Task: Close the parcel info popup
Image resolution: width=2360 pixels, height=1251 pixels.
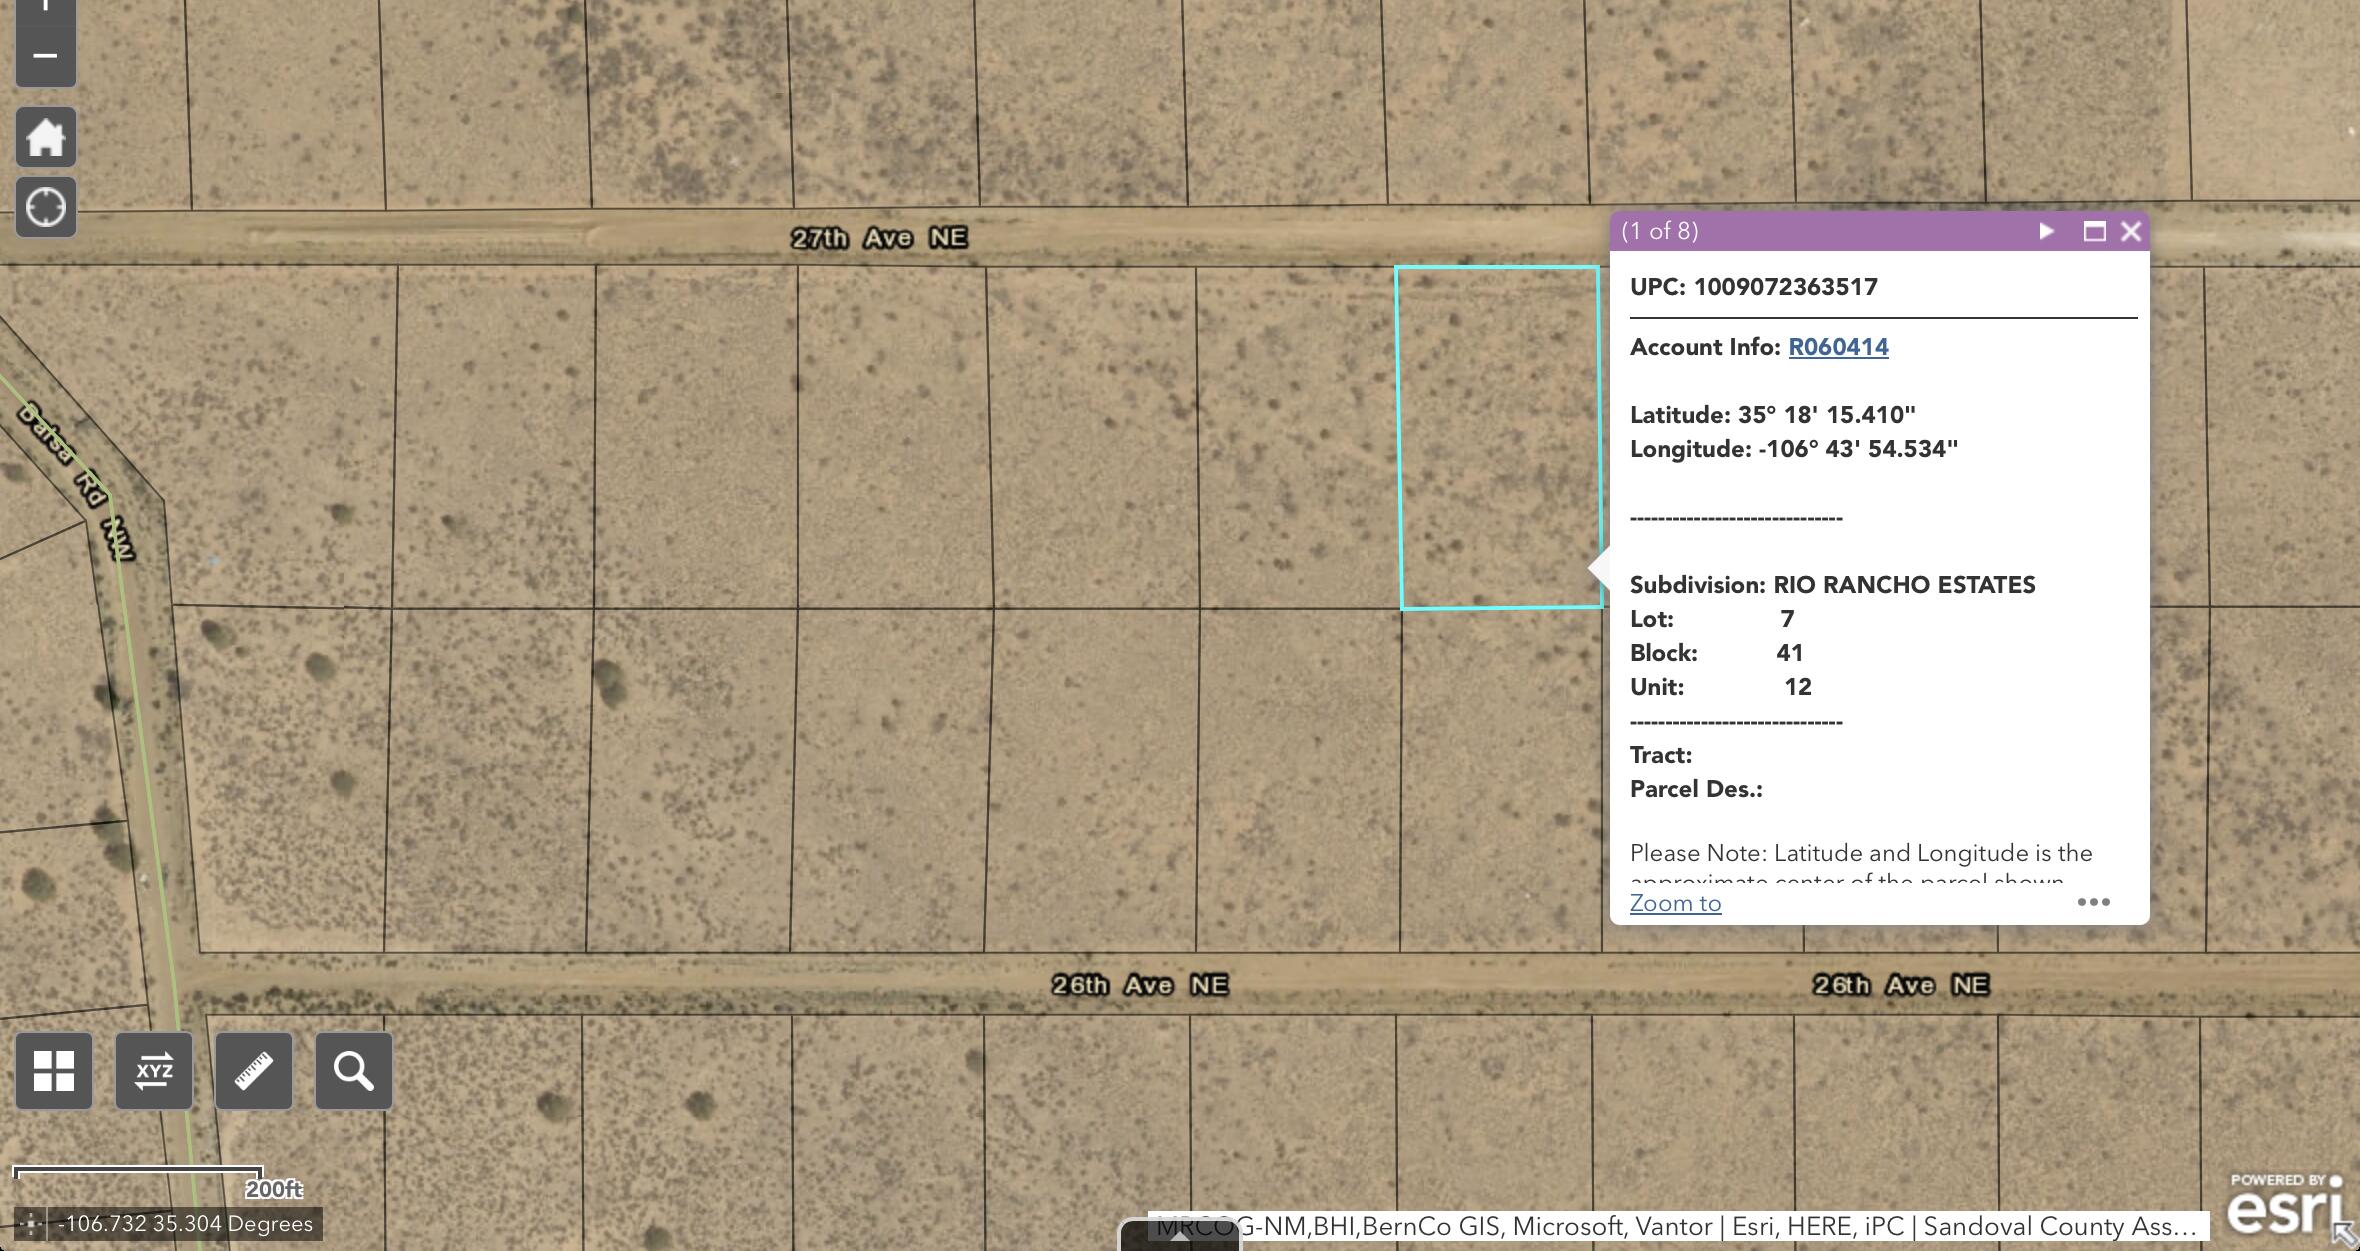Action: (x=2131, y=231)
